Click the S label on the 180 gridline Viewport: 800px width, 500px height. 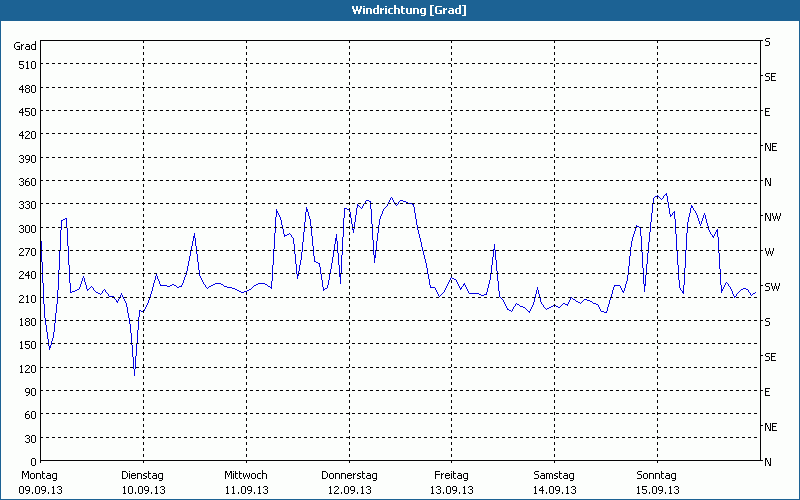[767, 322]
